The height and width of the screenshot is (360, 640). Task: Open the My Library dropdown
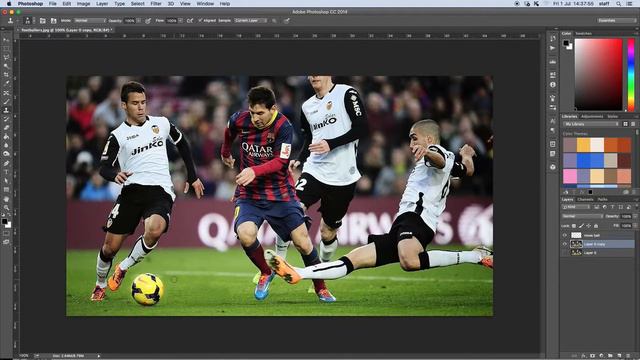click(x=591, y=124)
